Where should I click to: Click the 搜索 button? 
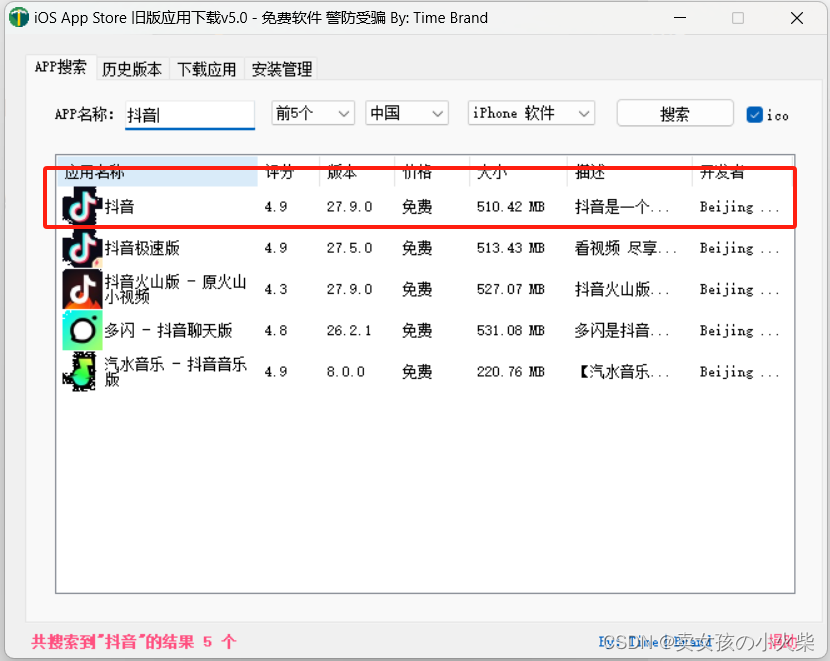675,113
